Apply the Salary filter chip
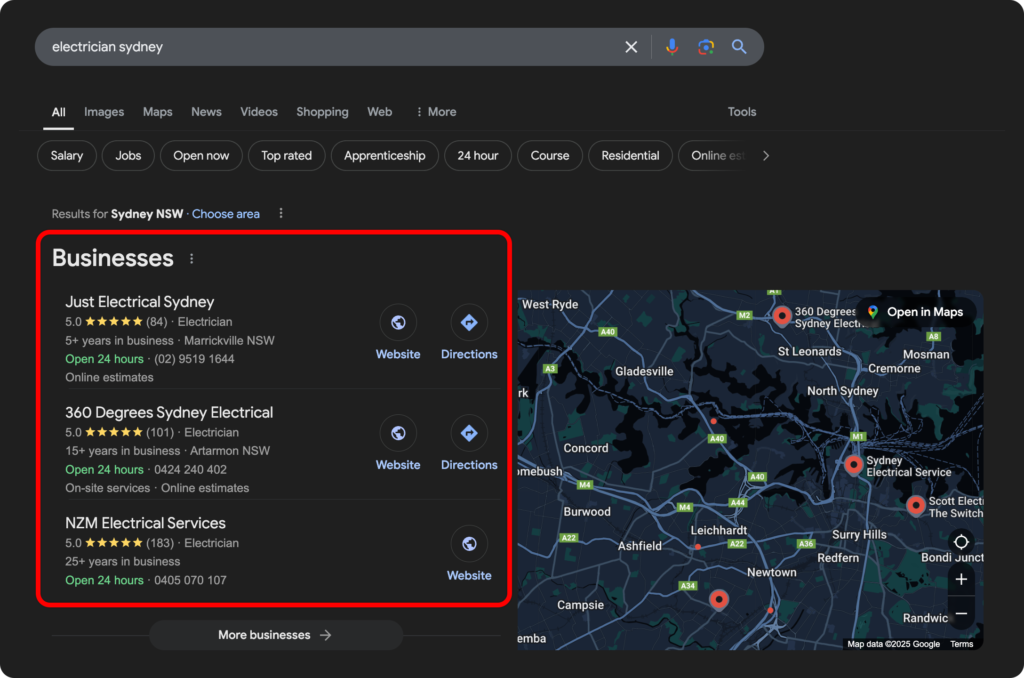 click(x=67, y=155)
